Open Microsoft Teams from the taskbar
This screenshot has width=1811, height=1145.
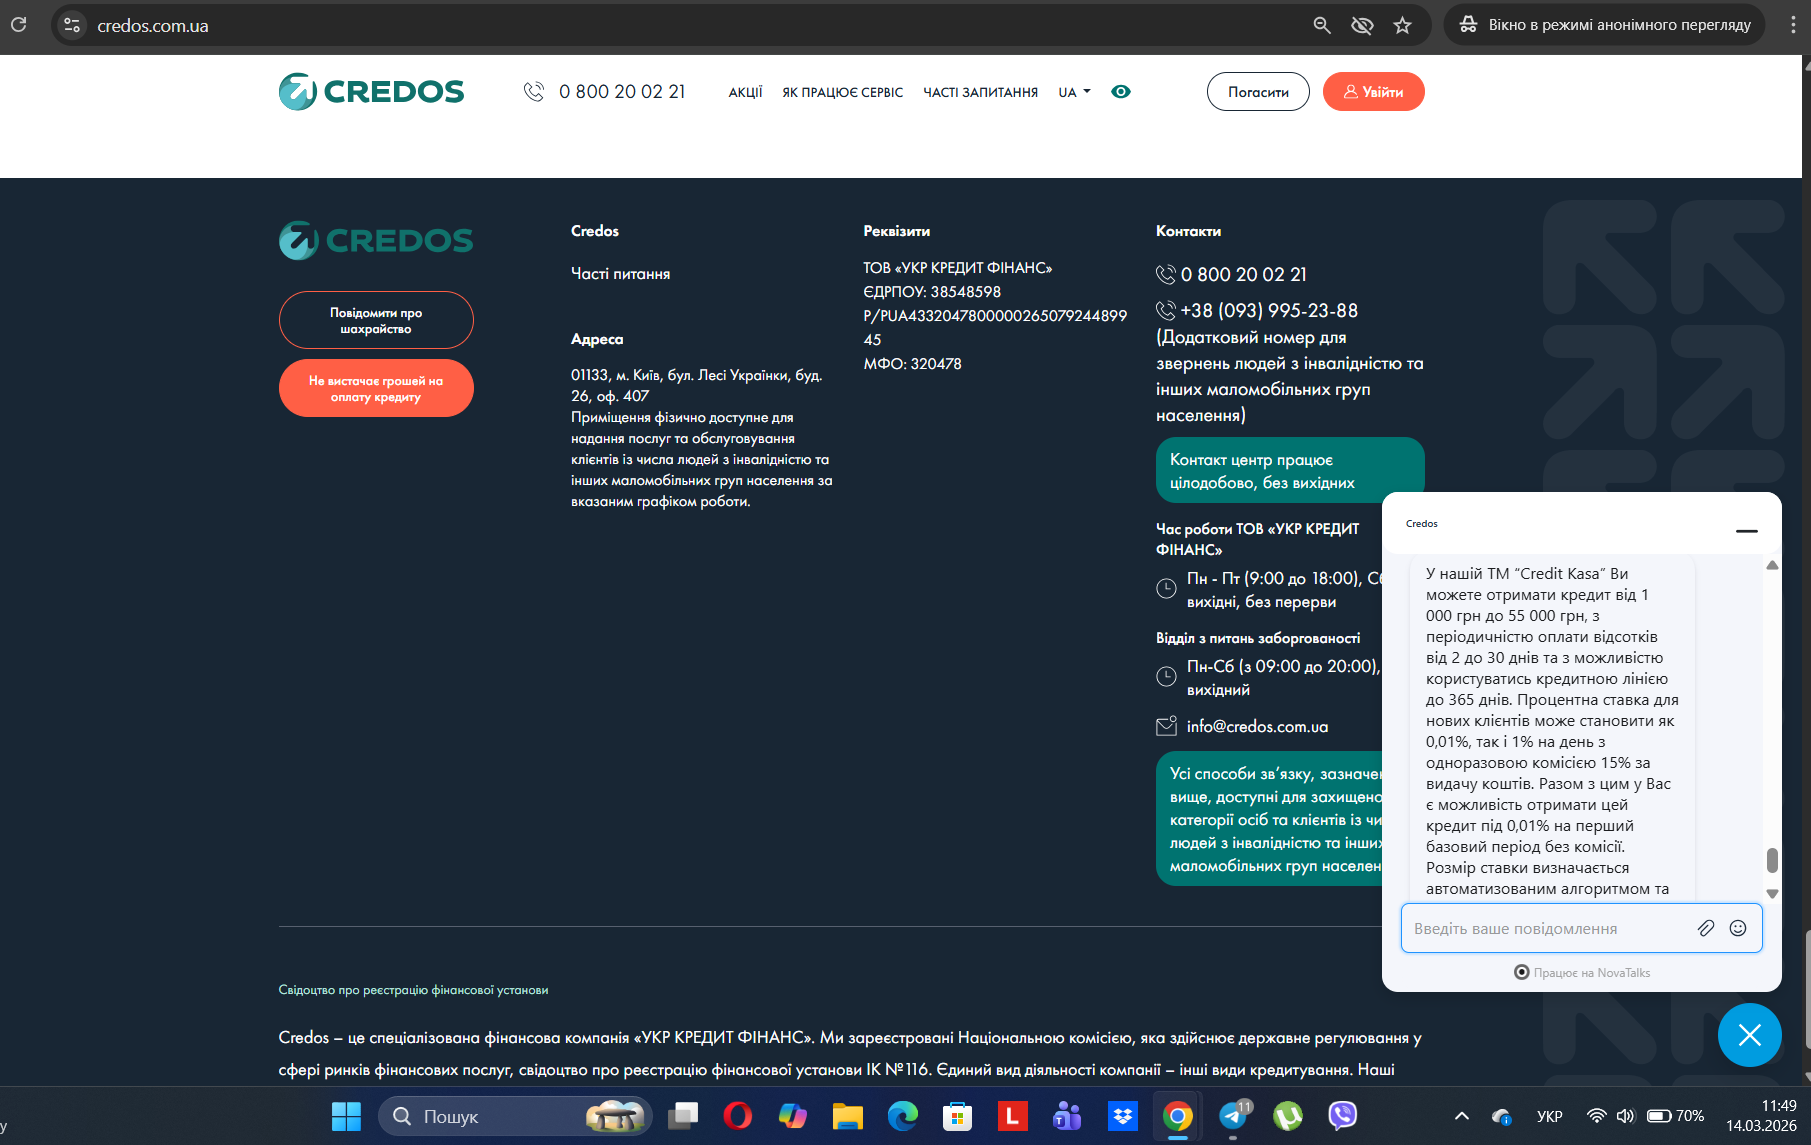point(1068,1116)
